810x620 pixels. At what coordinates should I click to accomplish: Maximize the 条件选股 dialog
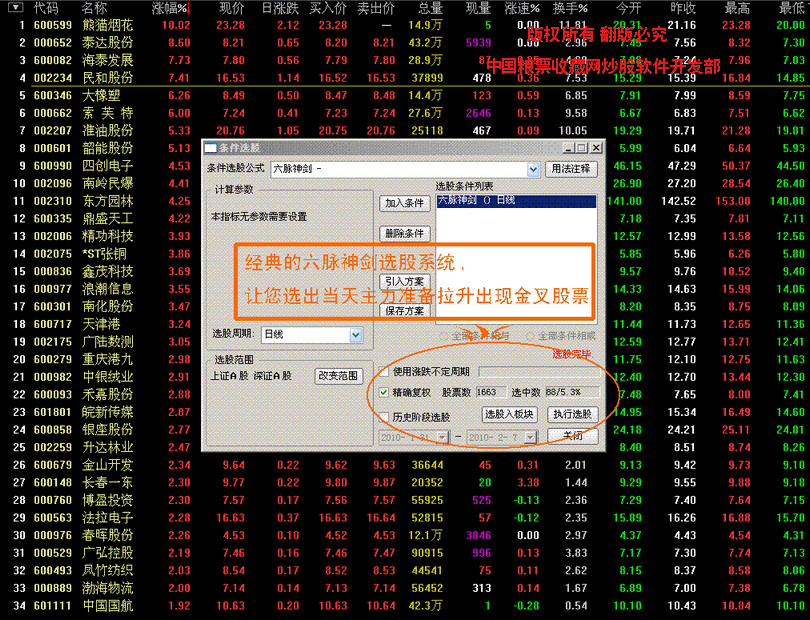pos(582,148)
